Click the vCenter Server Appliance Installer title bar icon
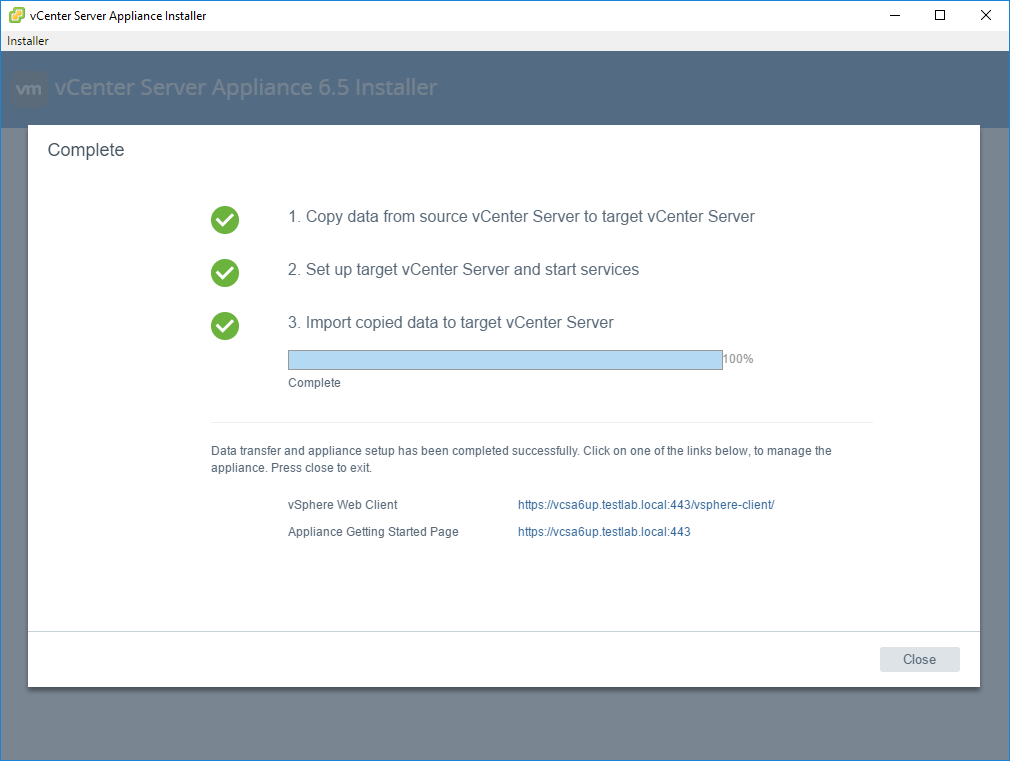The width and height of the screenshot is (1010, 761). [x=17, y=15]
